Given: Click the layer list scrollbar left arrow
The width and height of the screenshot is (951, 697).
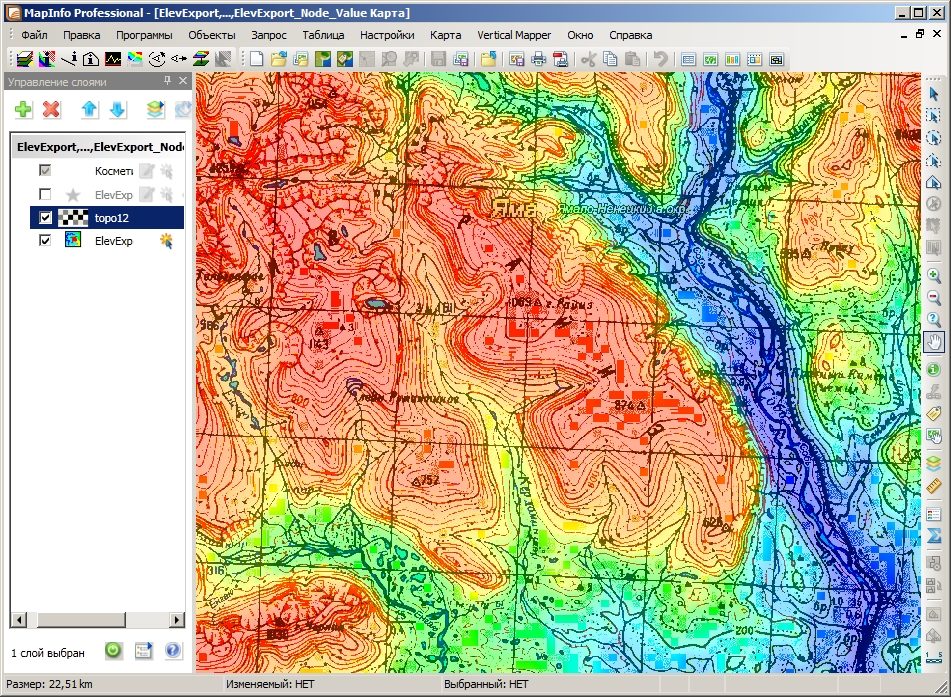Looking at the screenshot, I should (19, 620).
